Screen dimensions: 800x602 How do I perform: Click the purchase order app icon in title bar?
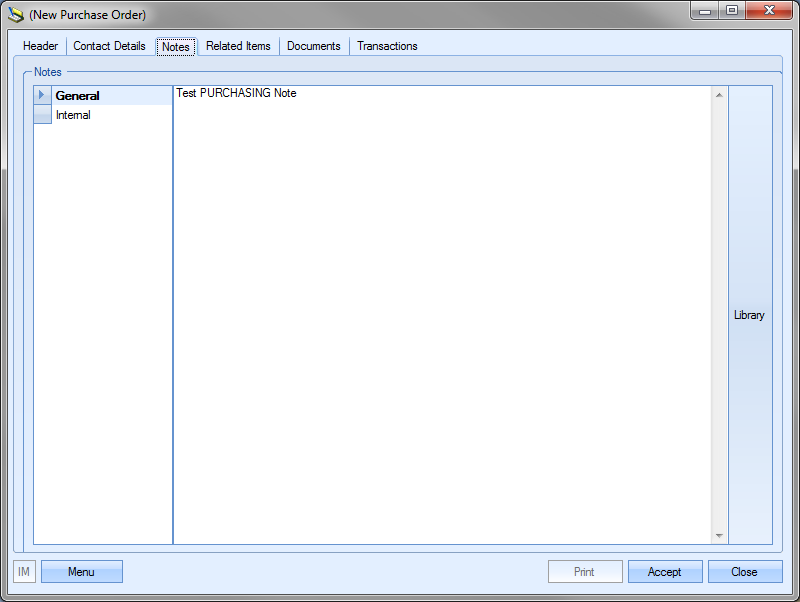coord(16,14)
